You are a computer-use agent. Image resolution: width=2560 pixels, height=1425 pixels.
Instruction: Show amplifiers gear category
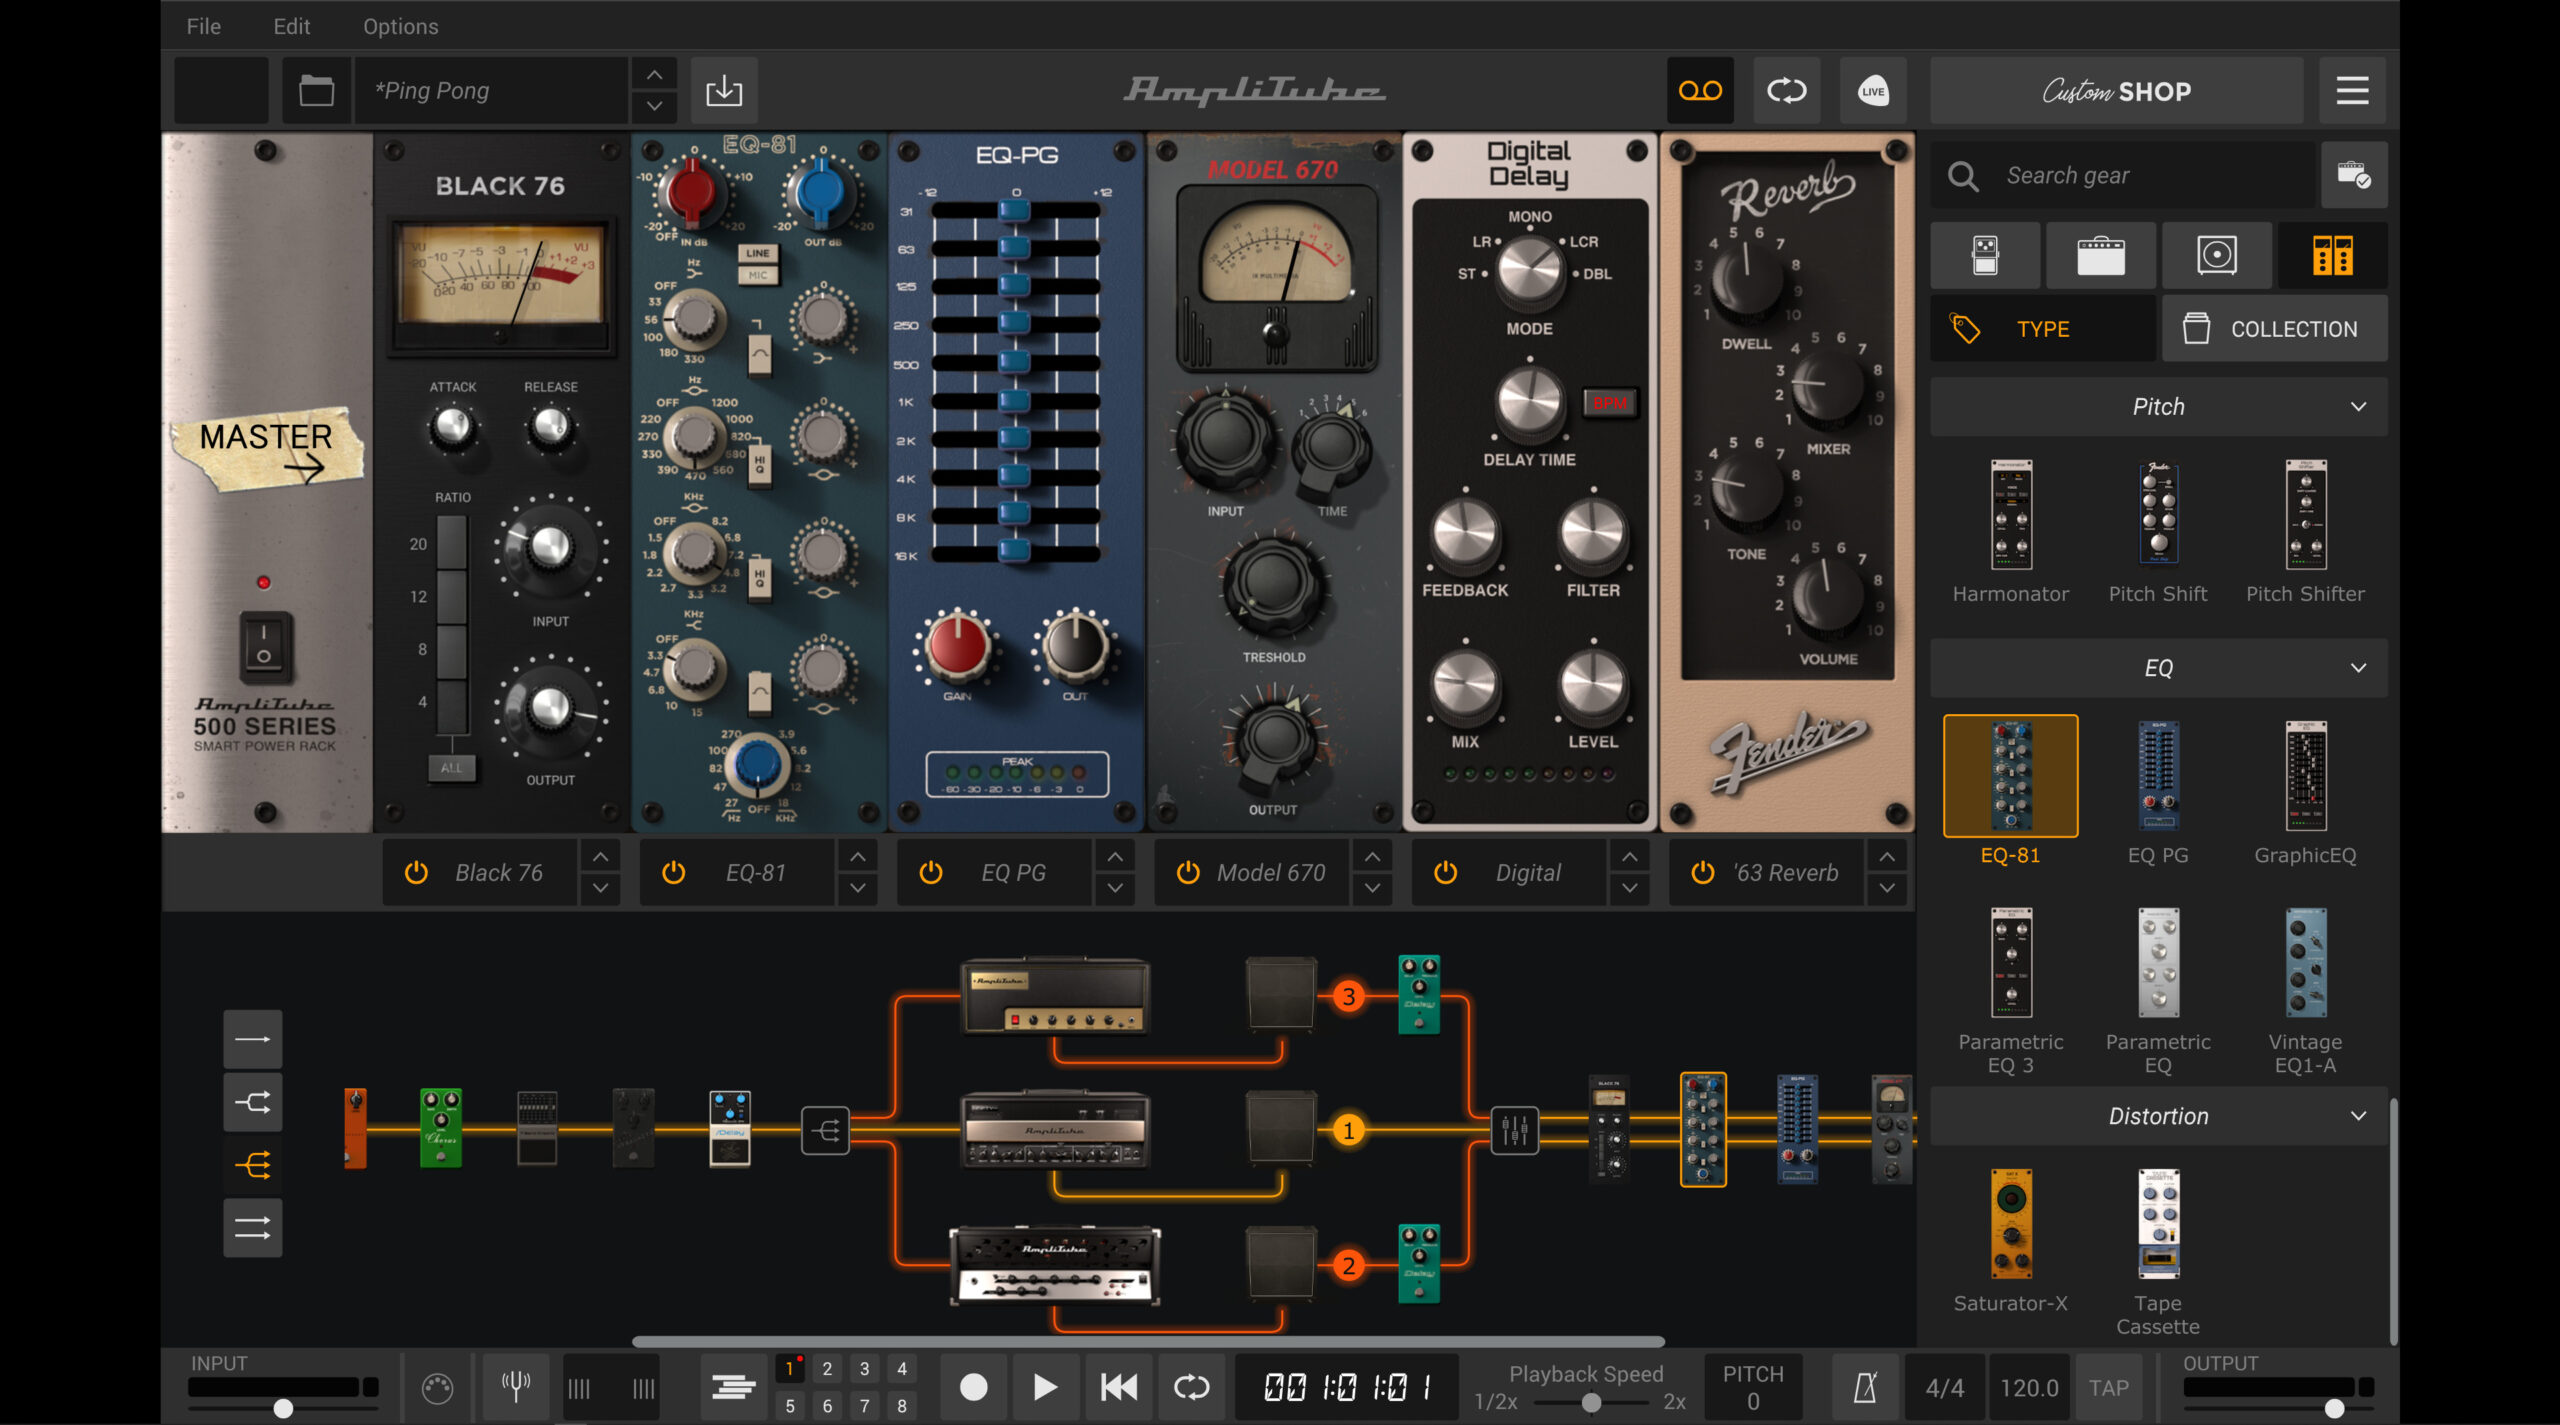pos(2101,256)
